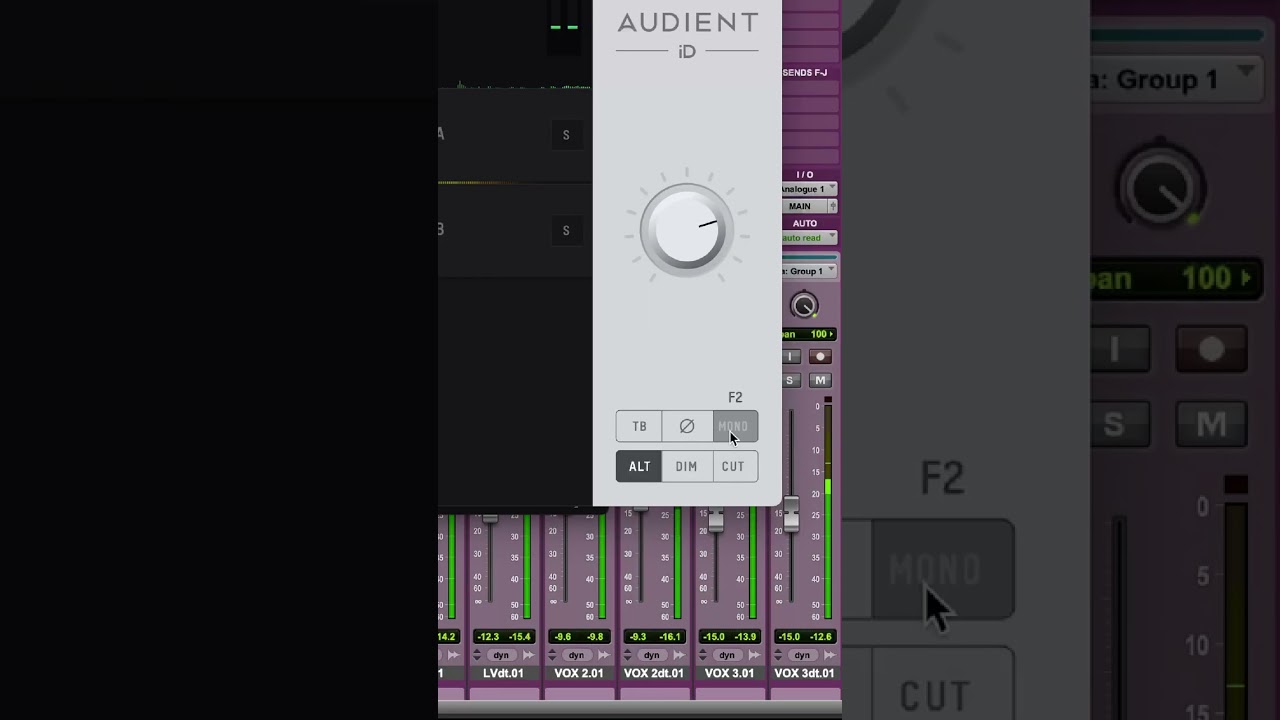The height and width of the screenshot is (720, 1280).
Task: Open the dyn selector on VOX 3dt.01
Action: coord(802,655)
